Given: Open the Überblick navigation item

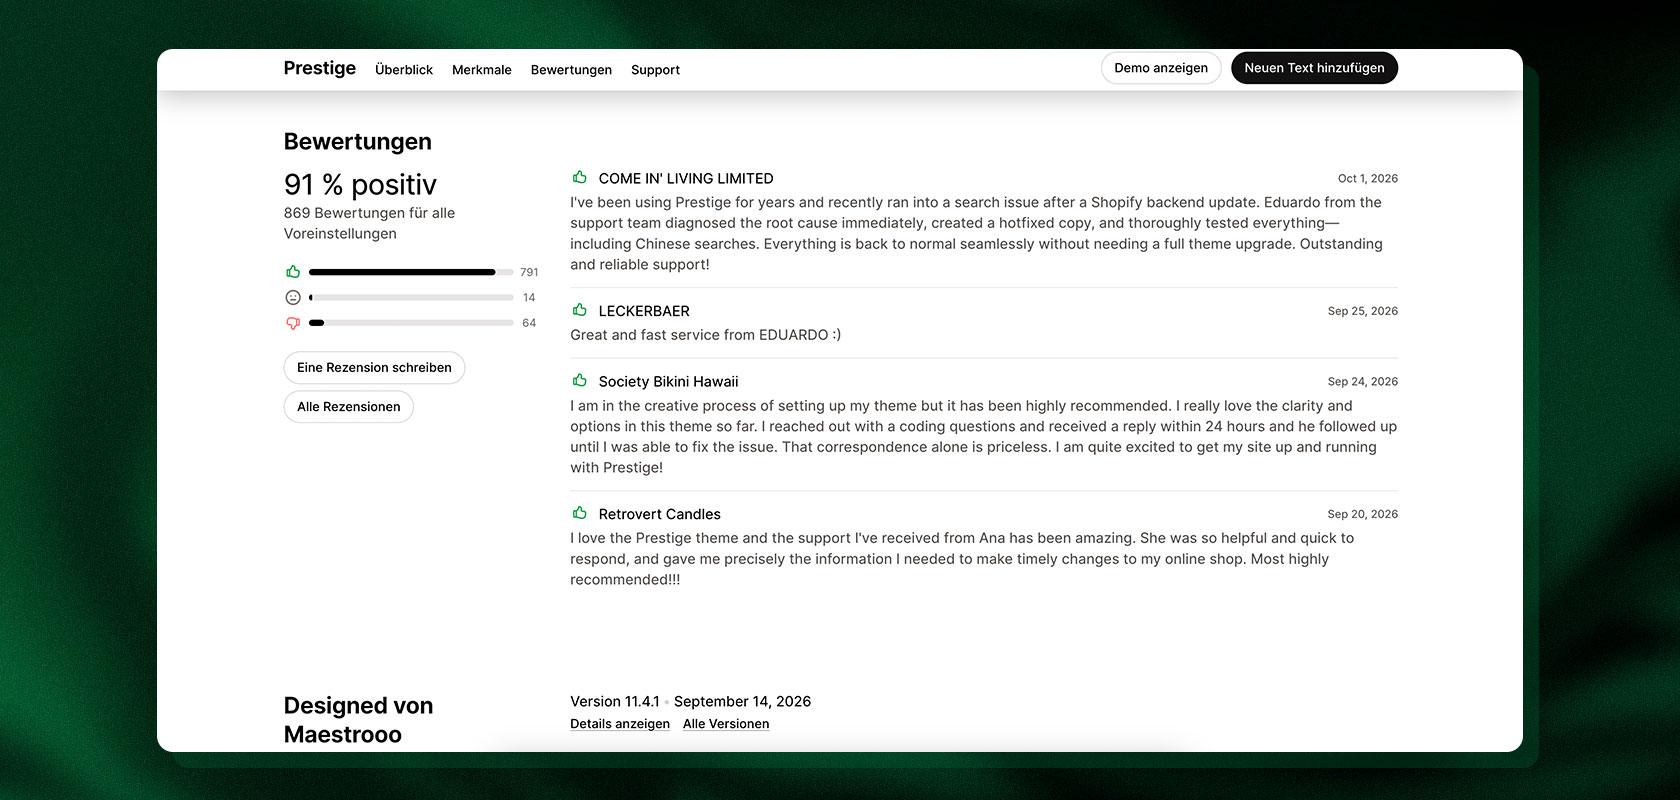Looking at the screenshot, I should (404, 70).
